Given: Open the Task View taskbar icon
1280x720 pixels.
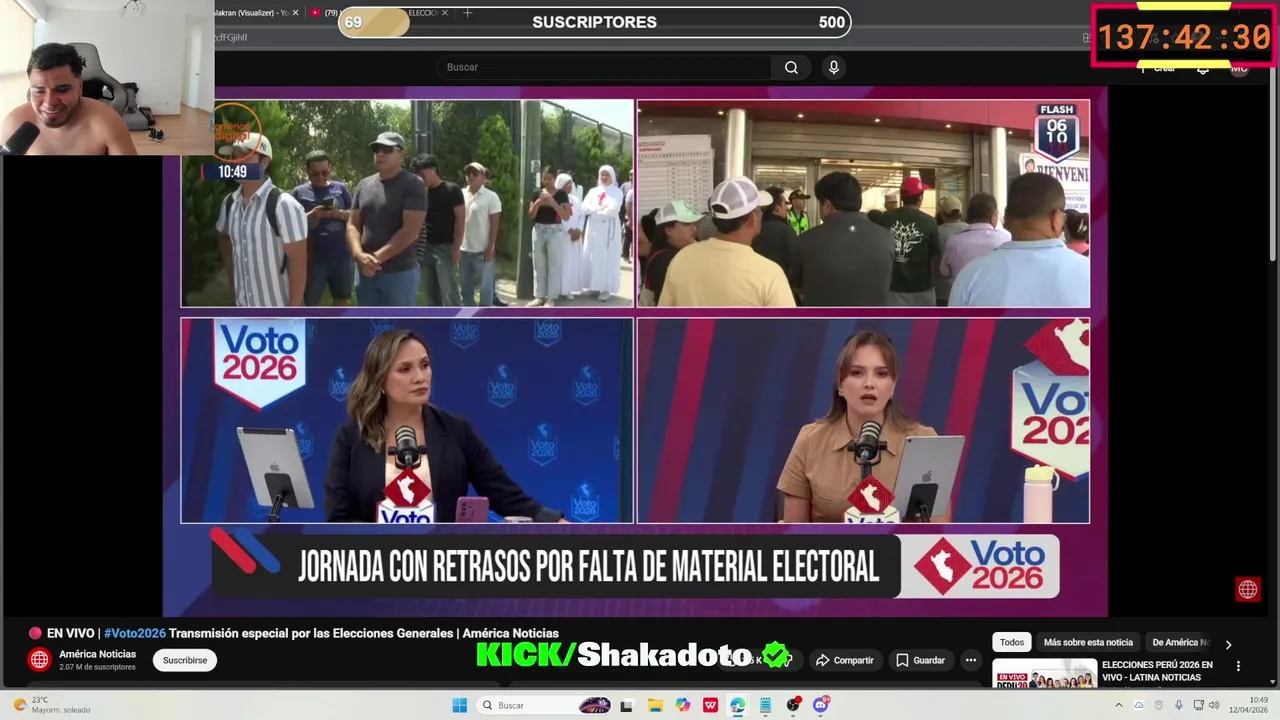Looking at the screenshot, I should (627, 705).
